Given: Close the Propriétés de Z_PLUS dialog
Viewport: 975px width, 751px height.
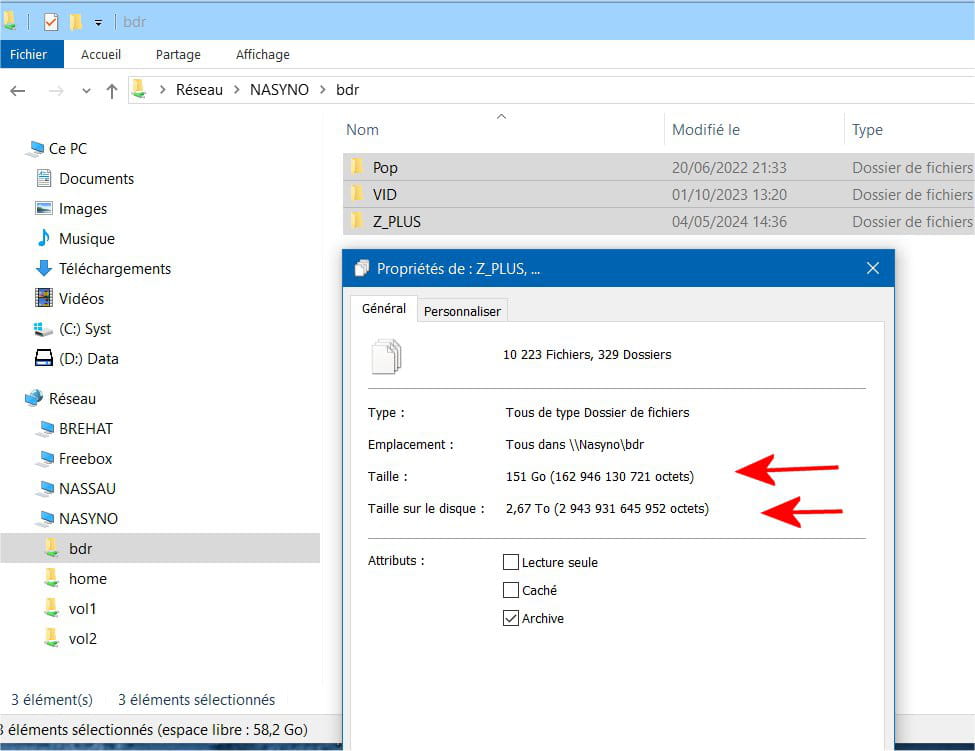Looking at the screenshot, I should pyautogui.click(x=873, y=268).
